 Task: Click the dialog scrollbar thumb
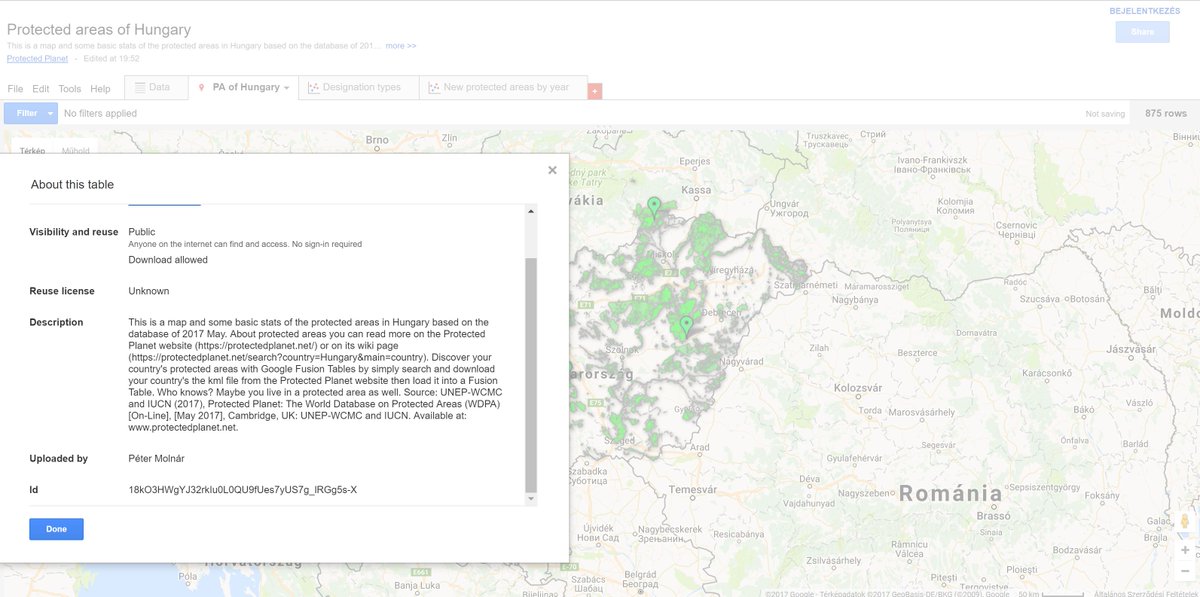pos(531,373)
